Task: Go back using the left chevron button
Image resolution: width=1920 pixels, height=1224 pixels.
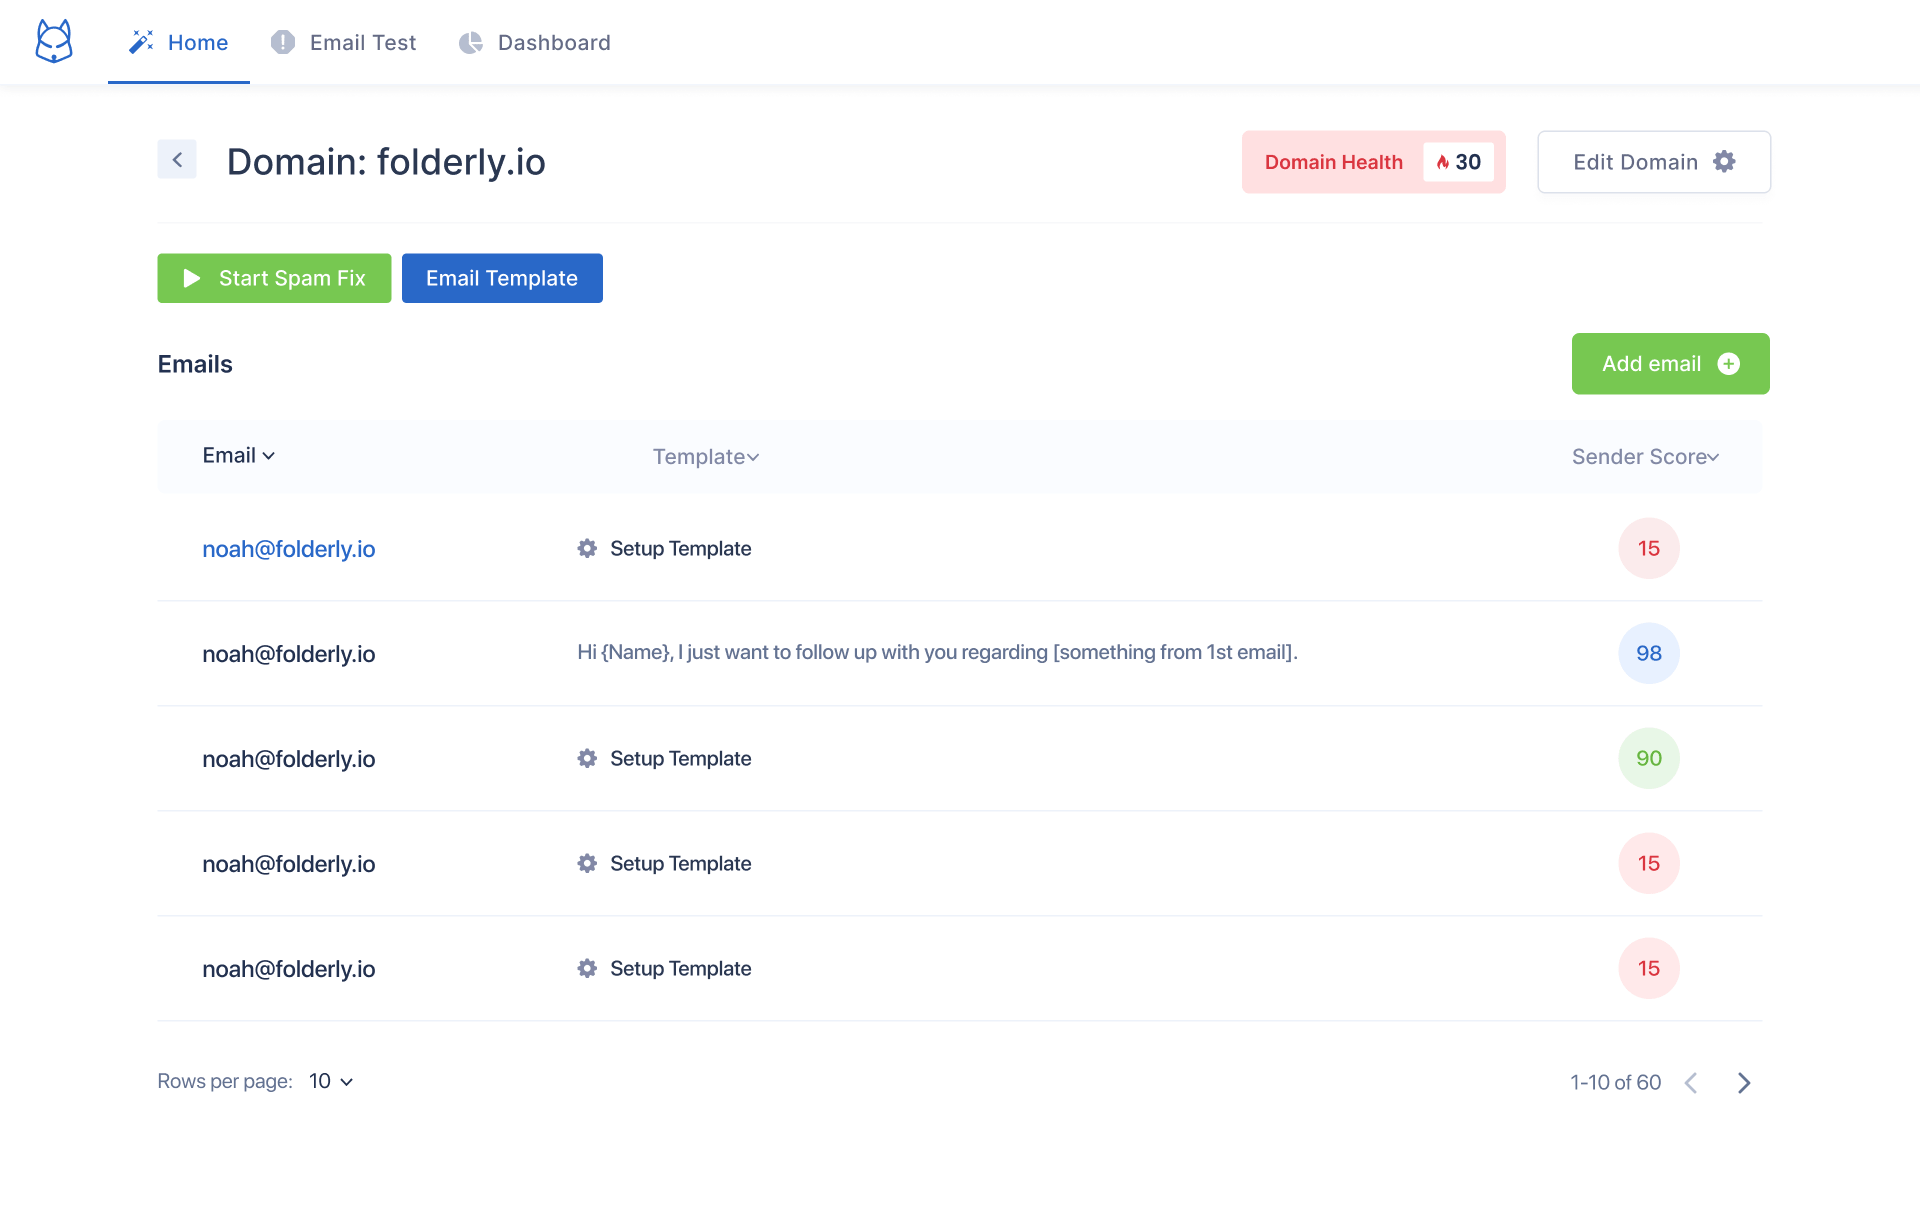Action: (x=177, y=159)
